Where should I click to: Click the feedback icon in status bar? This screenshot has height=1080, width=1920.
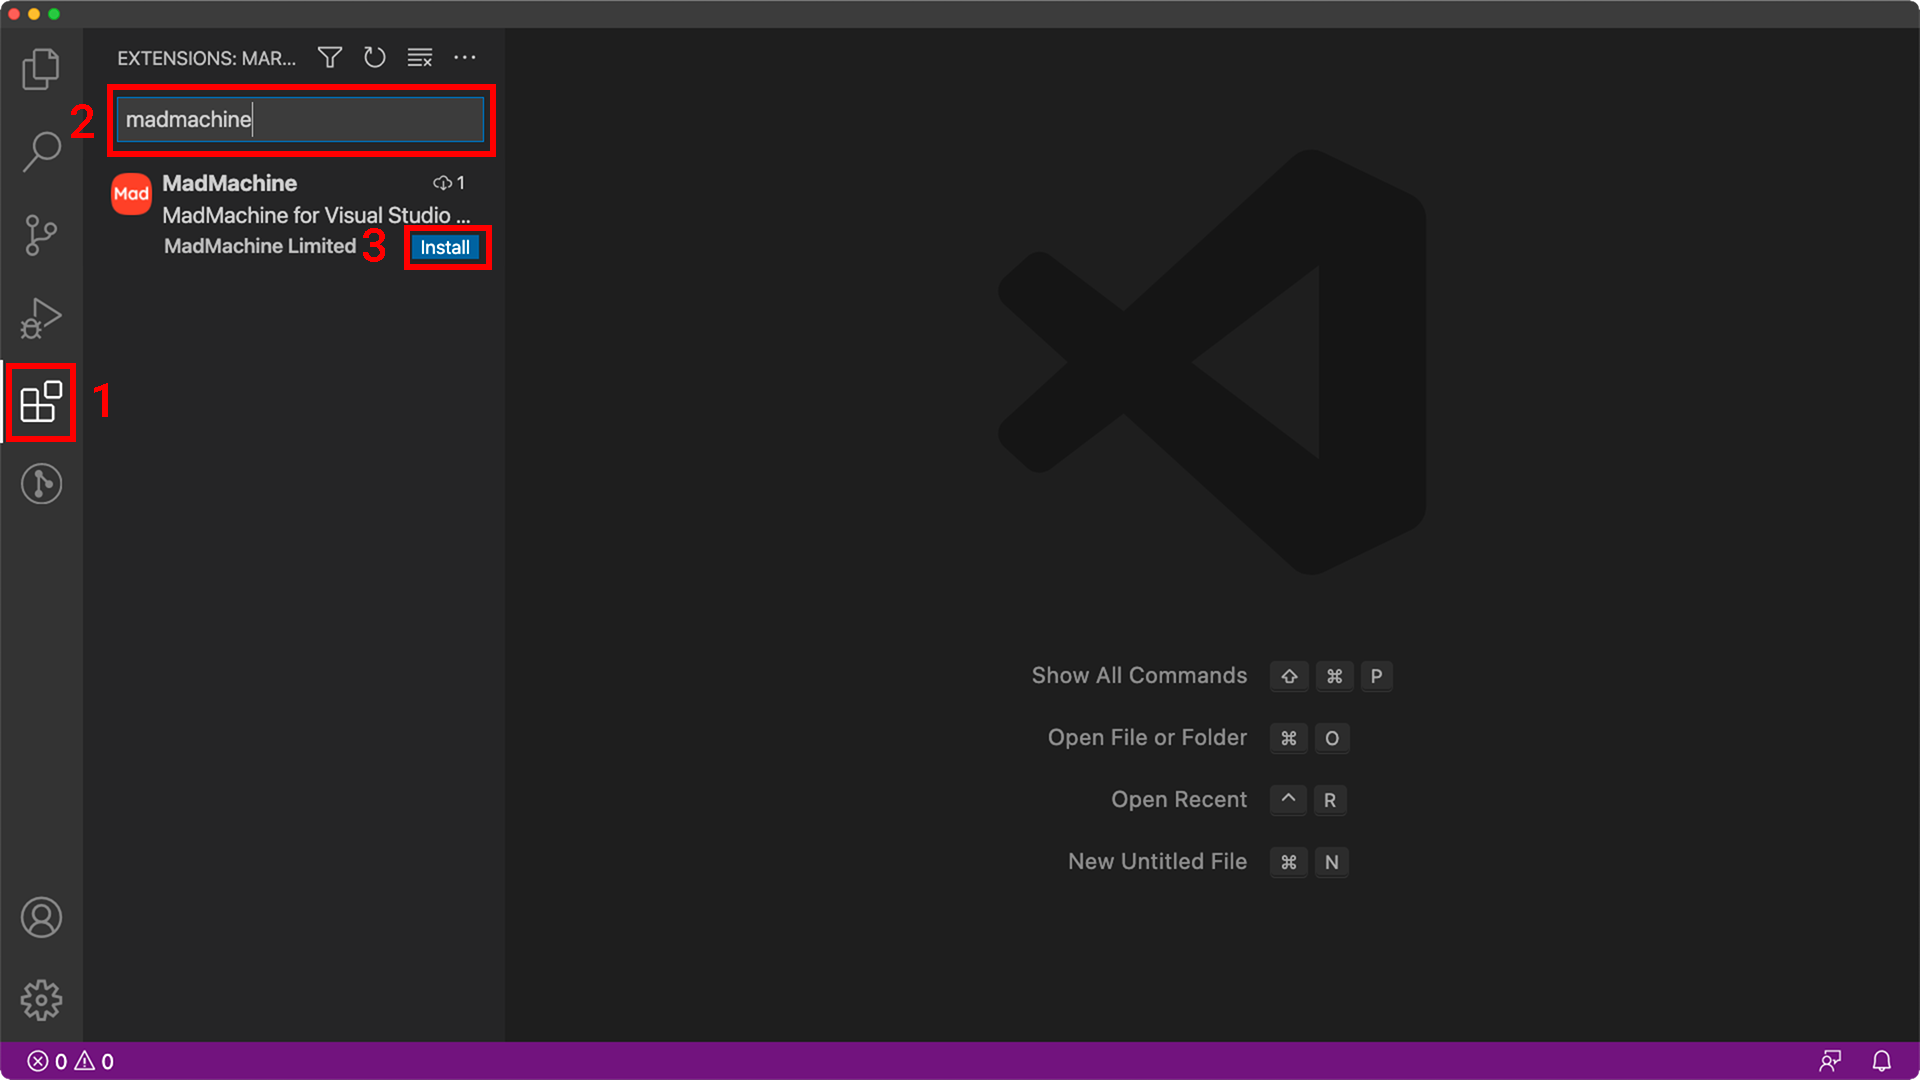click(1830, 1061)
